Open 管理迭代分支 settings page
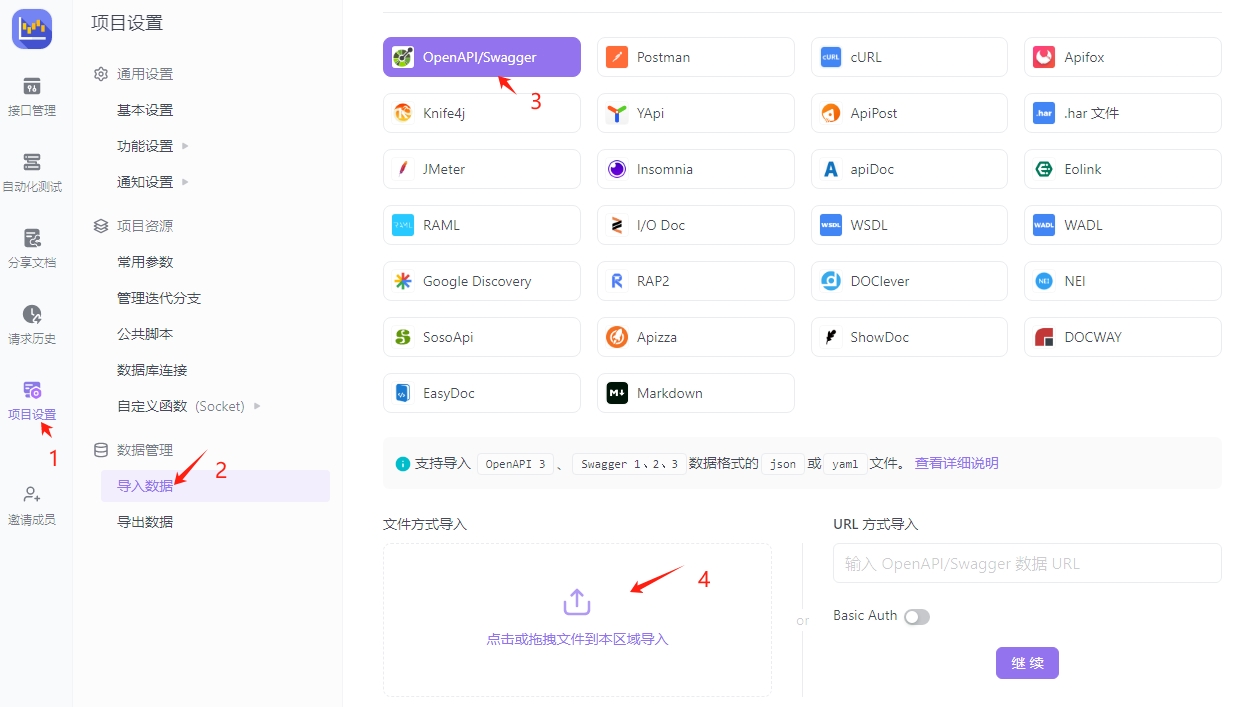The image size is (1235, 707). tap(159, 298)
